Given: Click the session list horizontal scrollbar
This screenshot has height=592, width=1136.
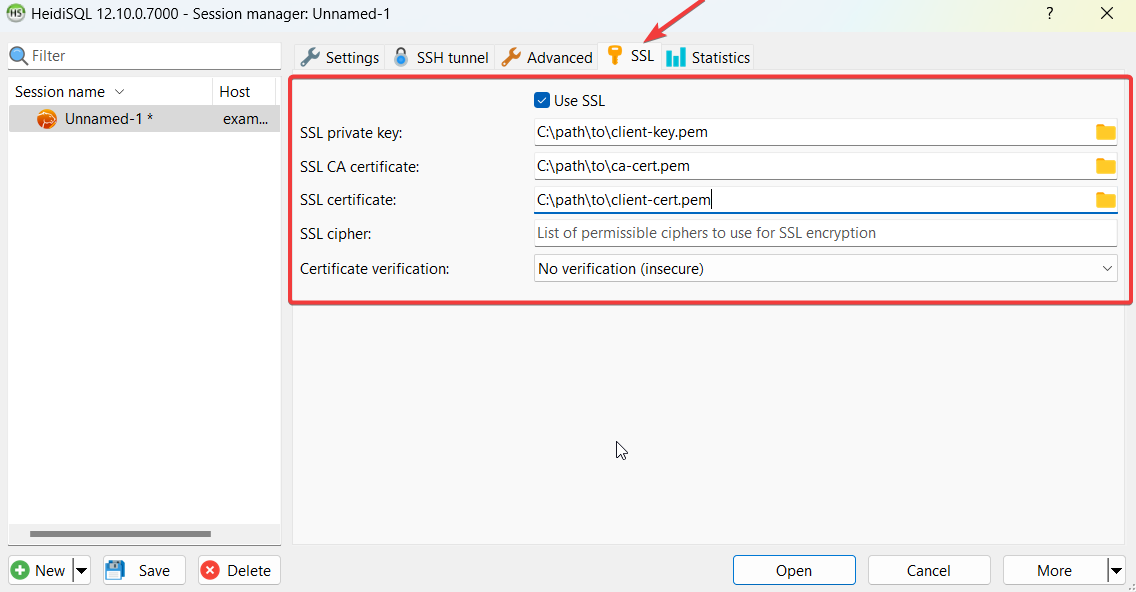Looking at the screenshot, I should point(120,534).
